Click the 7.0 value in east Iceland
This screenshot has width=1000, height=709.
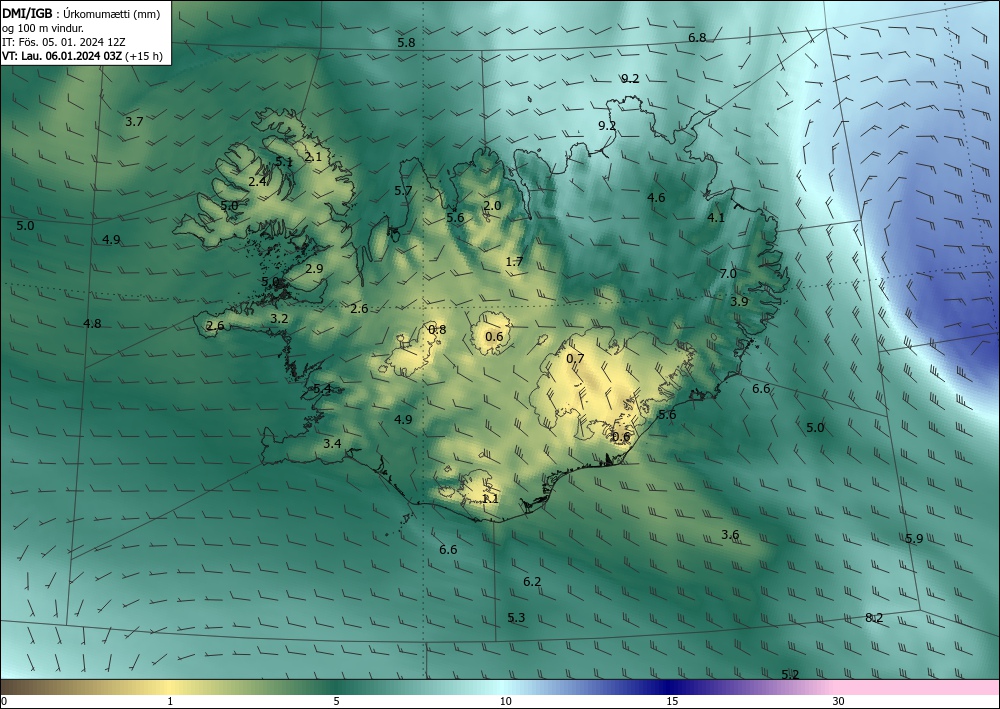pos(728,274)
